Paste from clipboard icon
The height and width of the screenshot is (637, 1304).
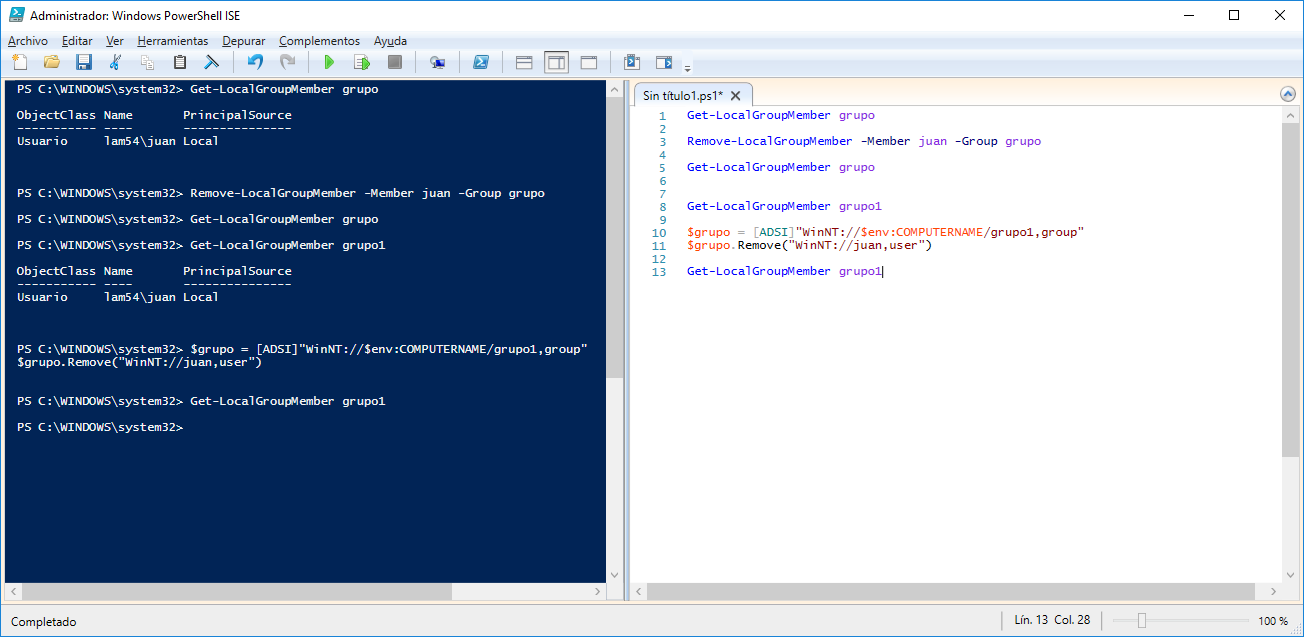179,62
